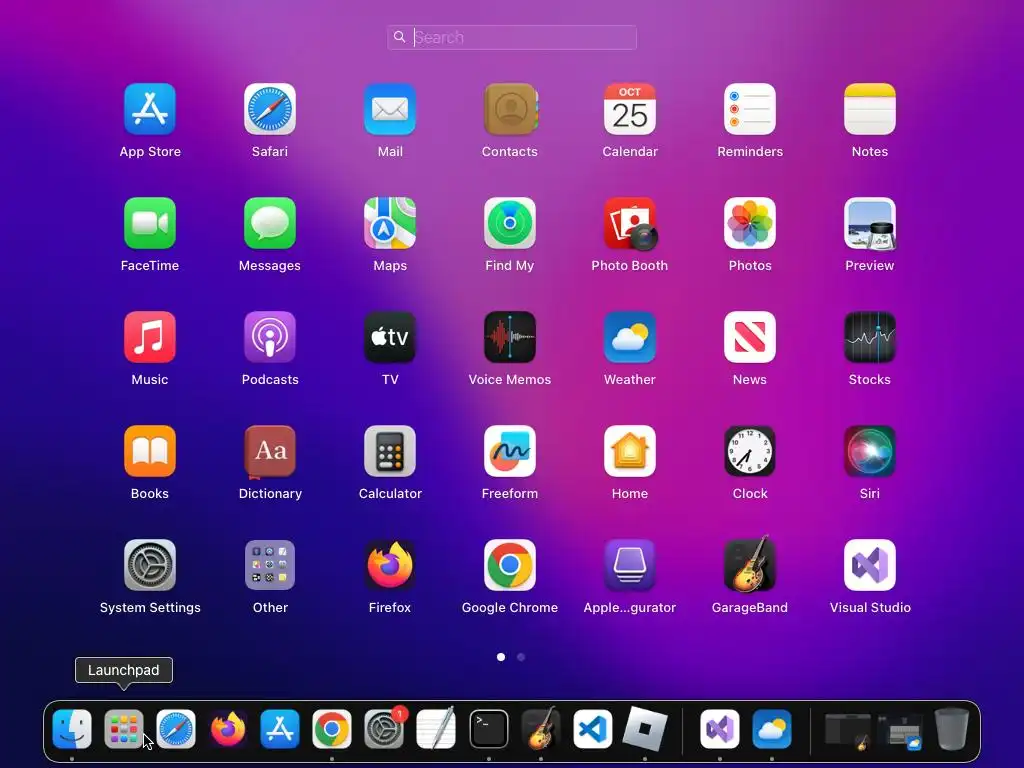
Task: Launch Firefox from the Dock
Action: [x=228, y=729]
